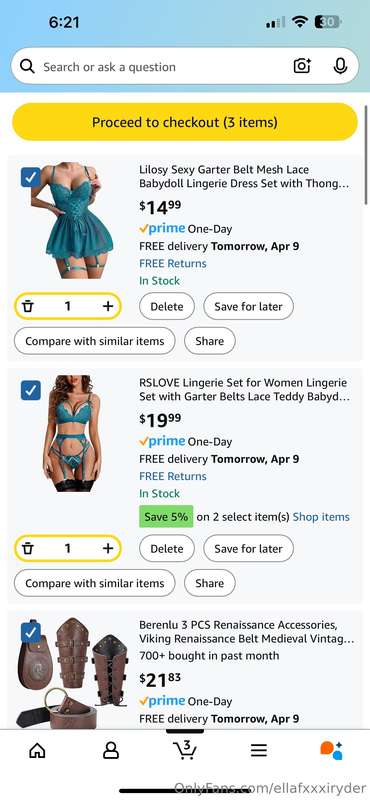
Task: Open the account profile icon
Action: point(111,750)
